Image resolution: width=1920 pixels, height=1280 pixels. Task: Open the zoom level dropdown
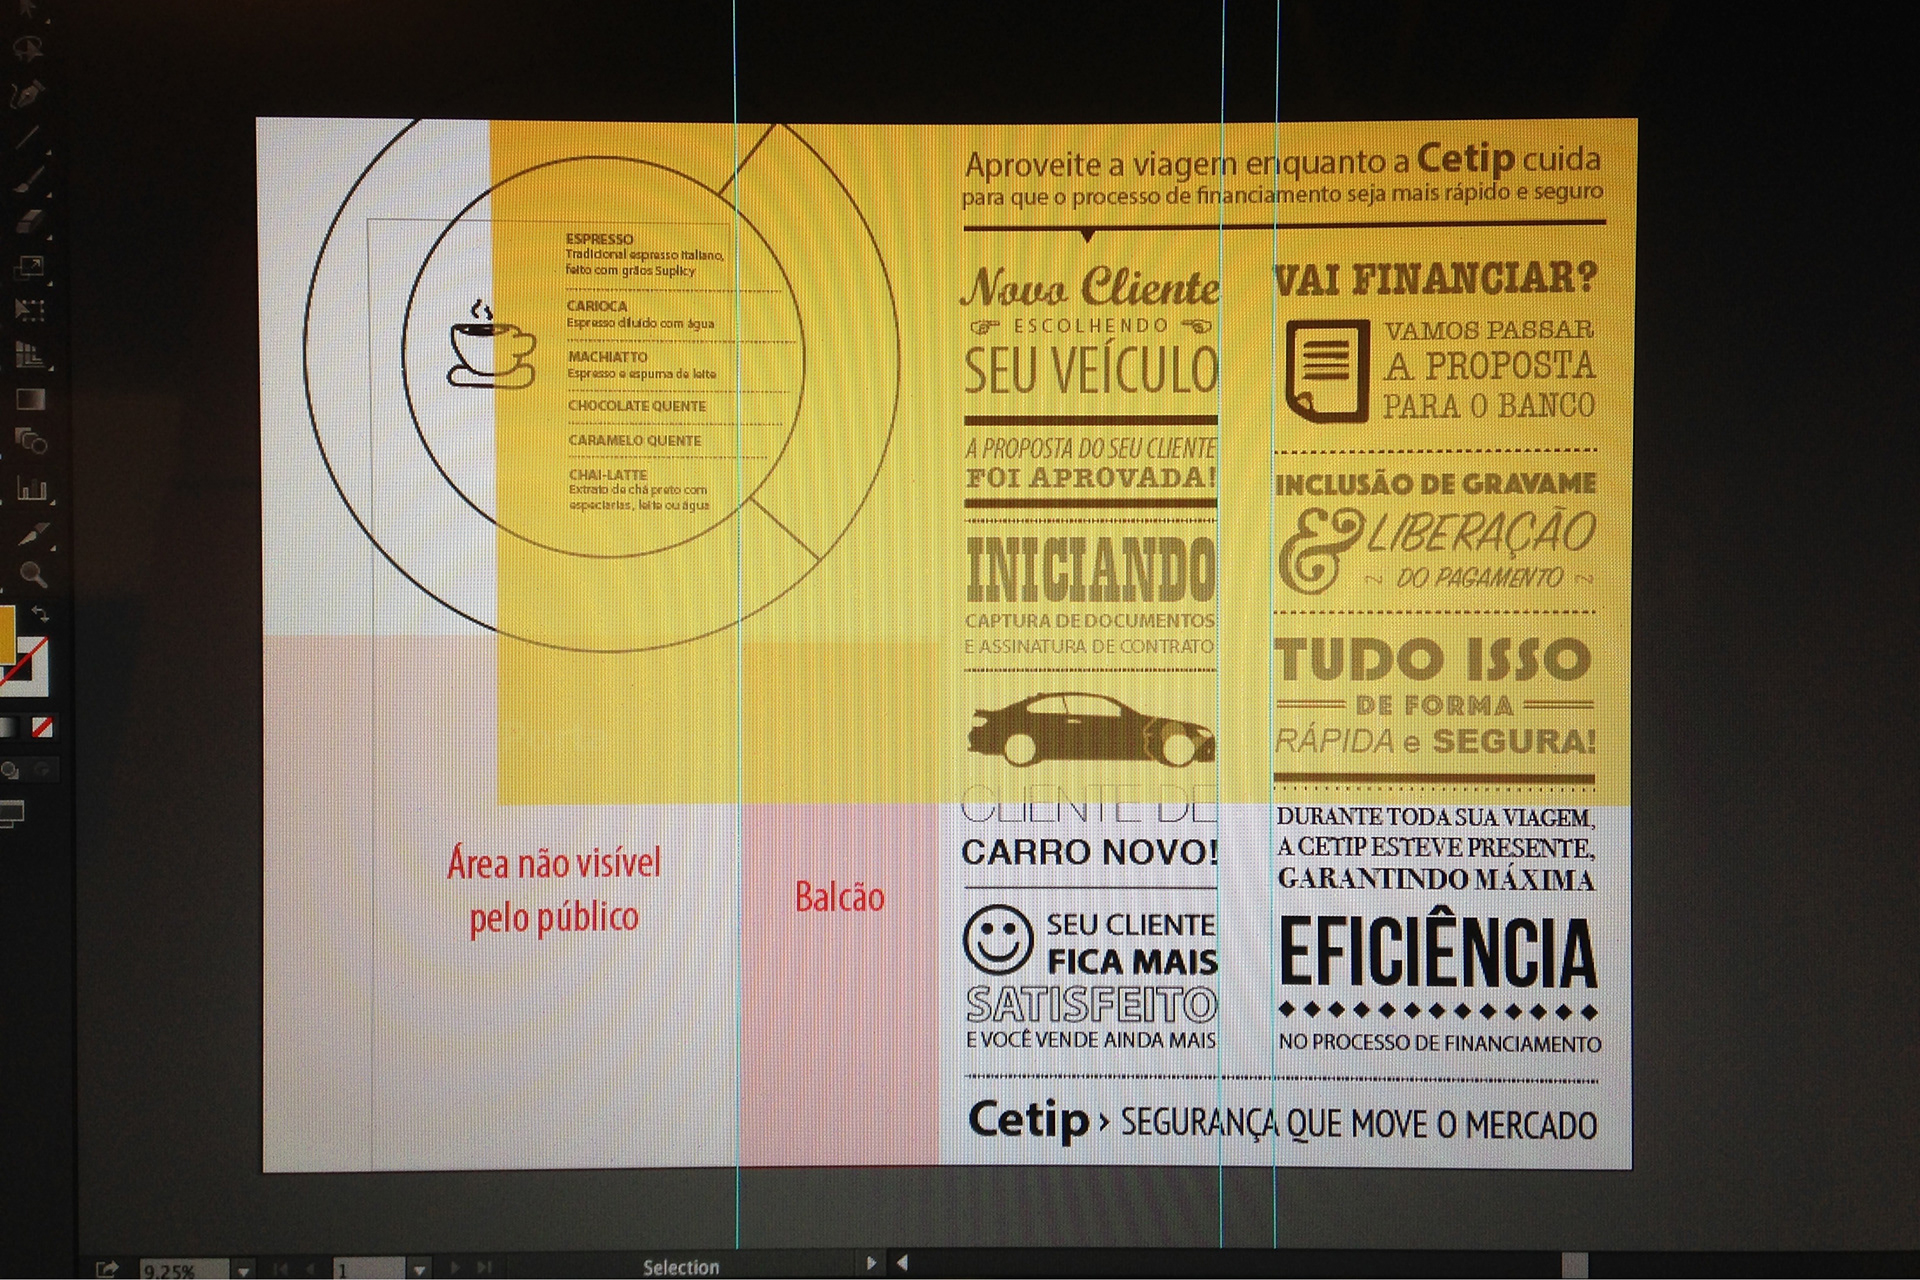243,1270
